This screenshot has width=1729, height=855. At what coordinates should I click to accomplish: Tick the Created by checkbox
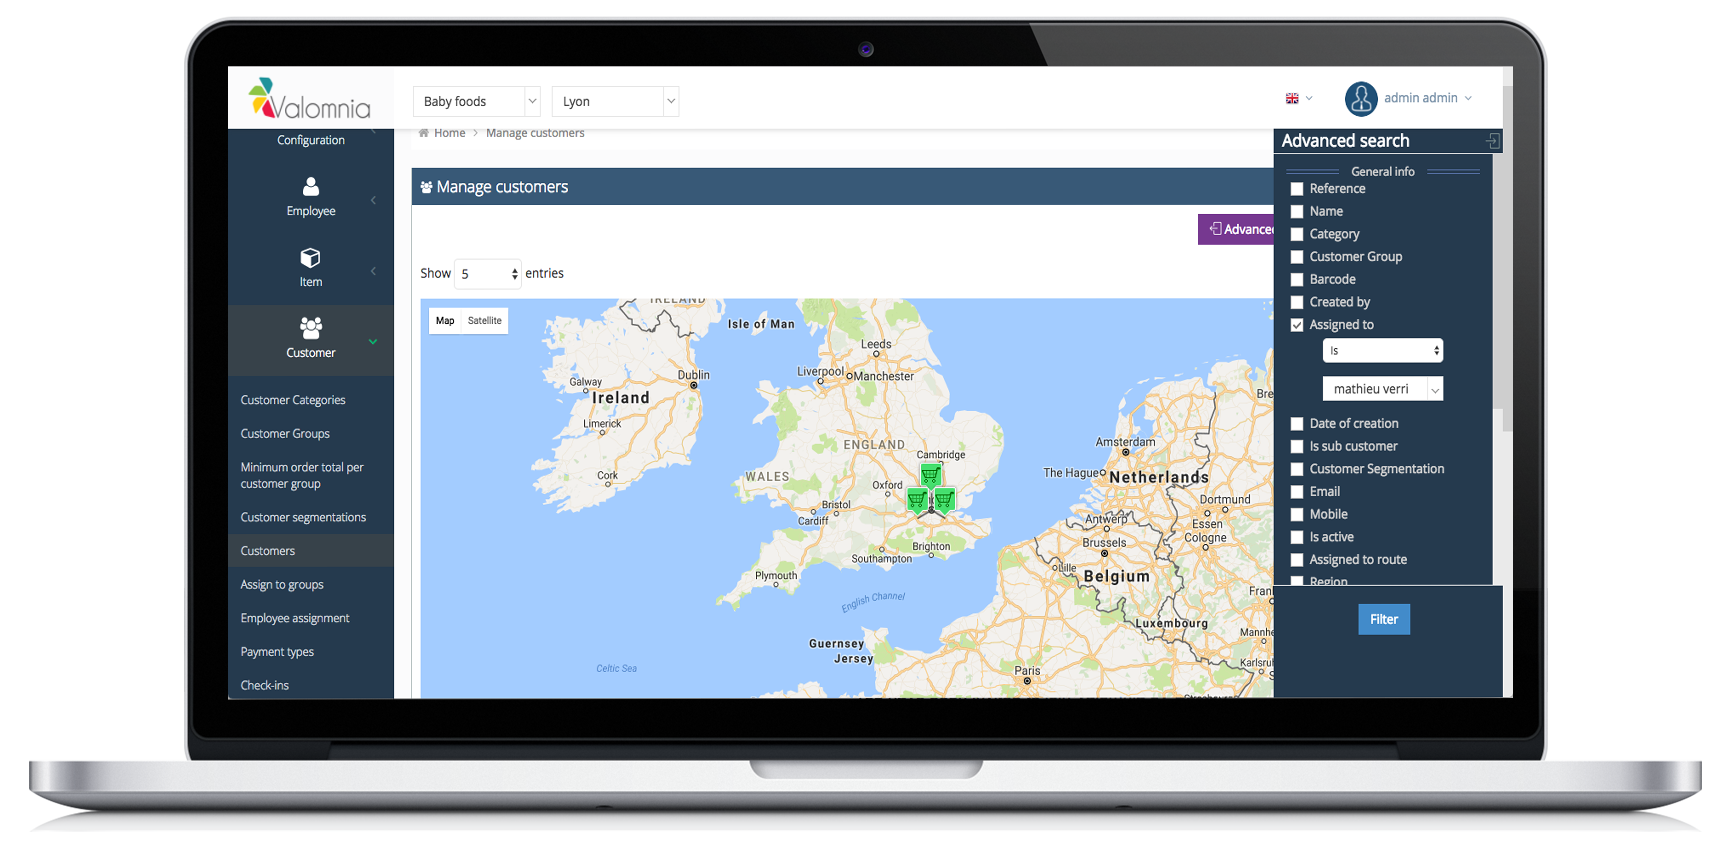click(1297, 302)
